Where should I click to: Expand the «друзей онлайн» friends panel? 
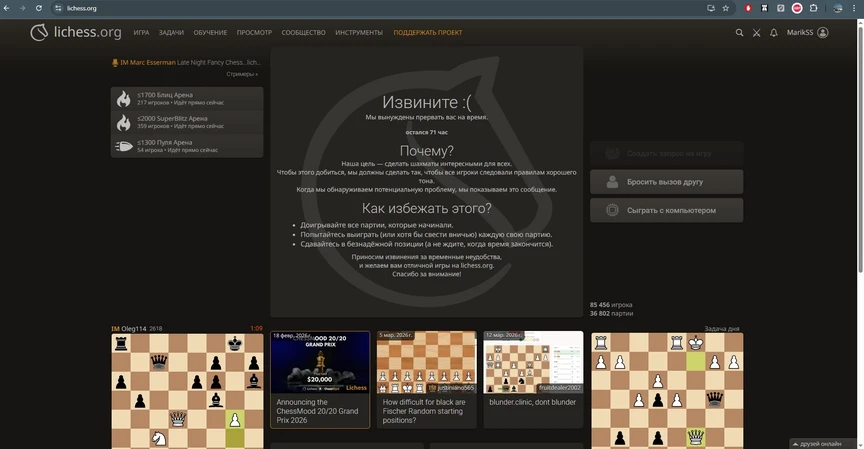823,443
